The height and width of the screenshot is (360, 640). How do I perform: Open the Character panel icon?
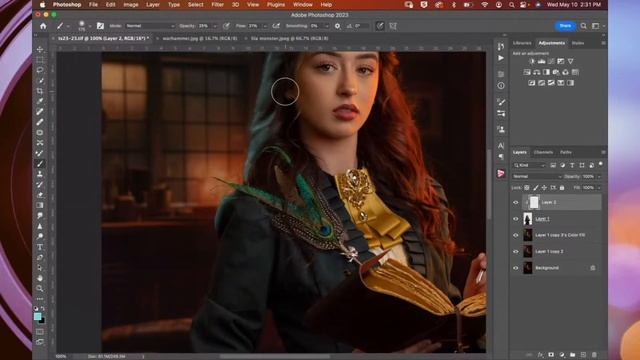click(x=501, y=145)
